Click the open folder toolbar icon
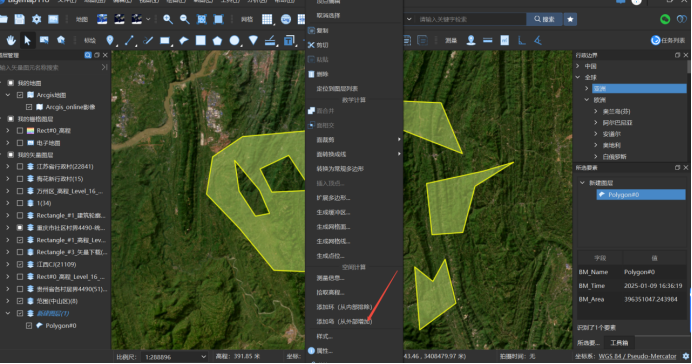 (x=4, y=19)
